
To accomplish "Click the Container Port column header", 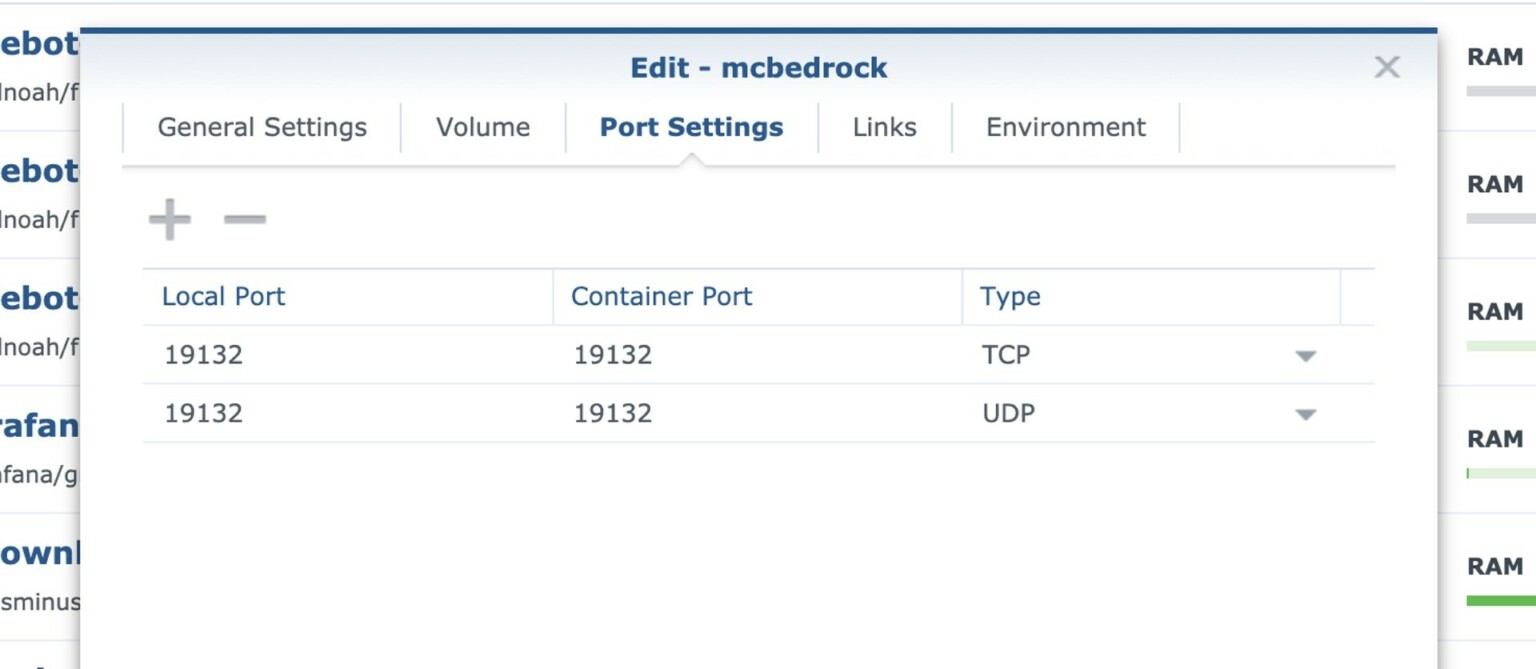I will point(661,296).
